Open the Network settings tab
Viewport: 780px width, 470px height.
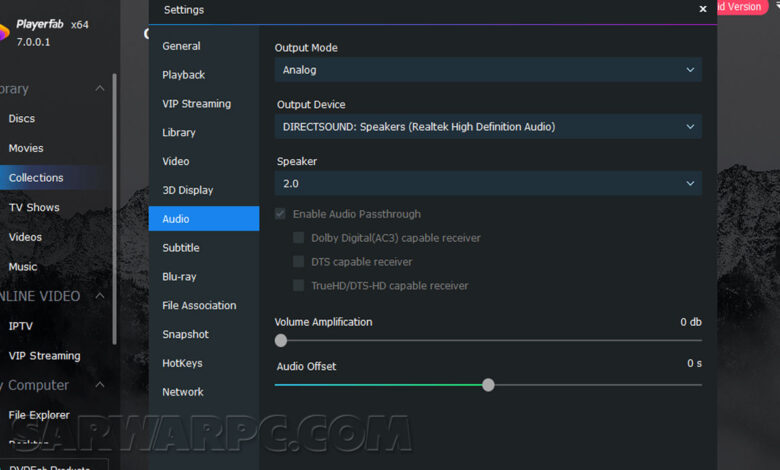204,392
